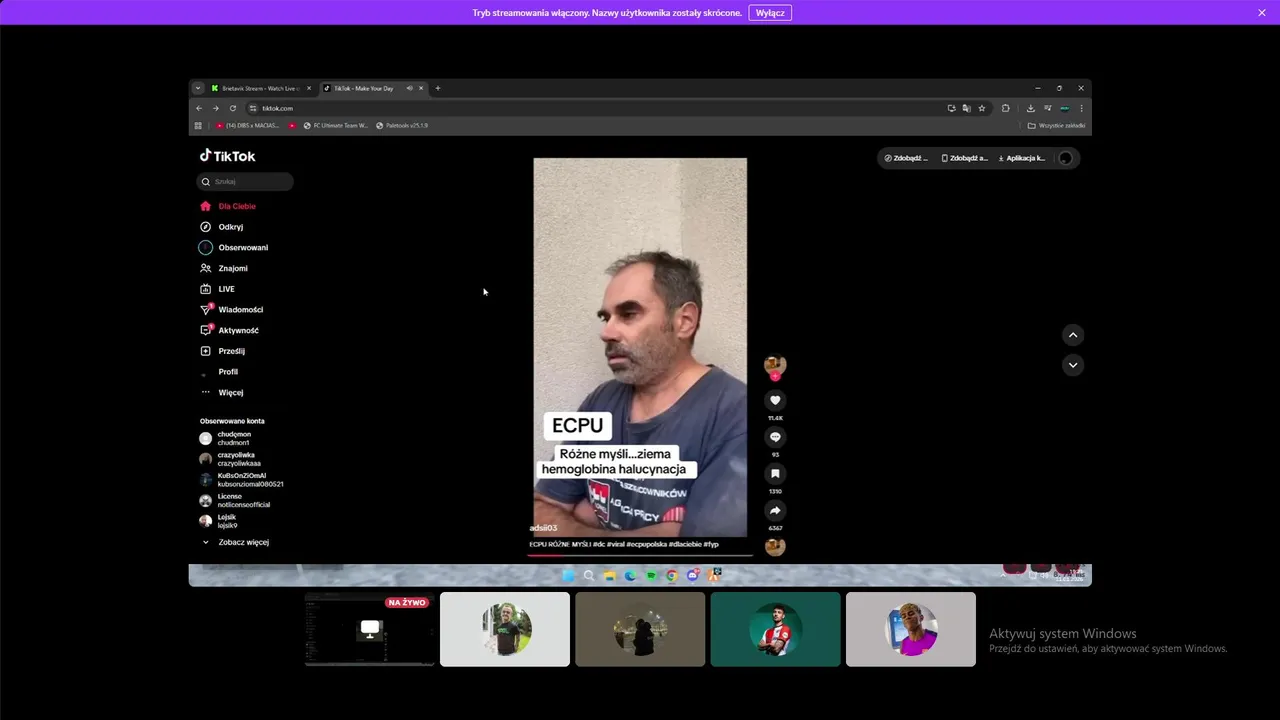The width and height of the screenshot is (1280, 720).
Task: Open Spotify in shared screen taskbar
Action: click(651, 575)
